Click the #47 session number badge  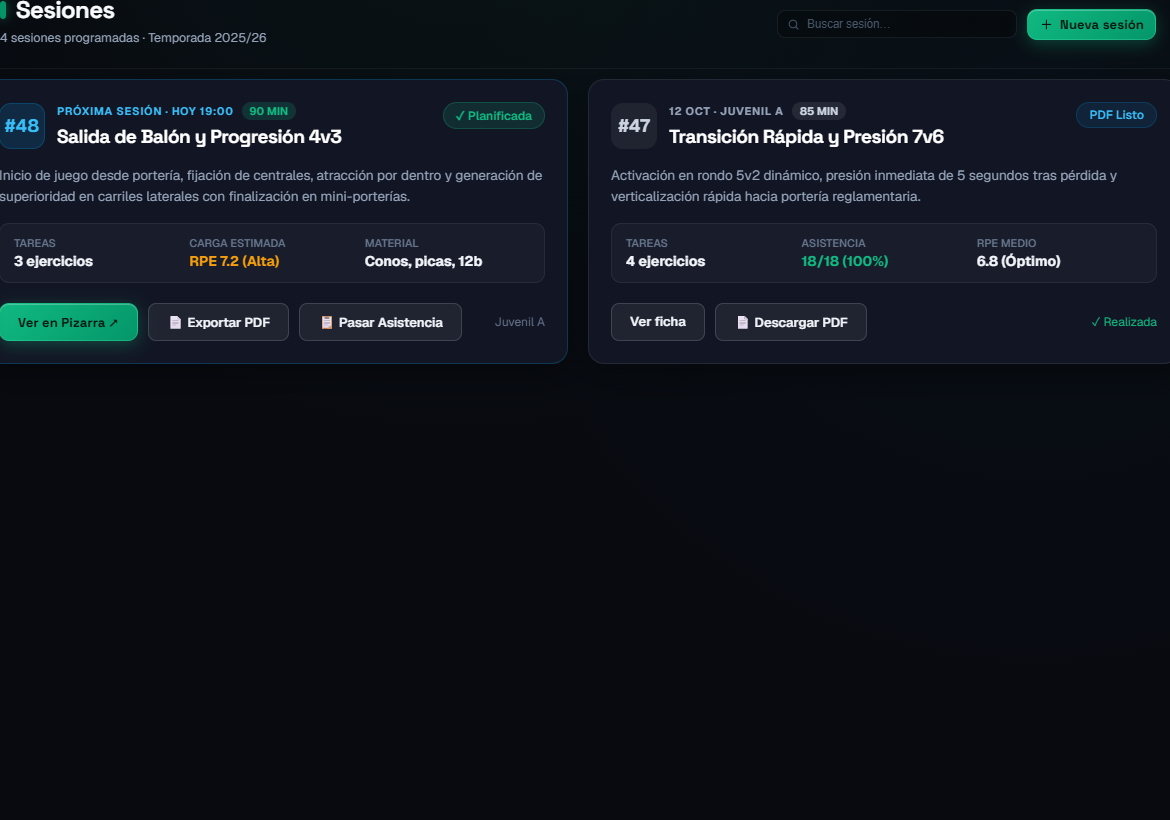[634, 125]
